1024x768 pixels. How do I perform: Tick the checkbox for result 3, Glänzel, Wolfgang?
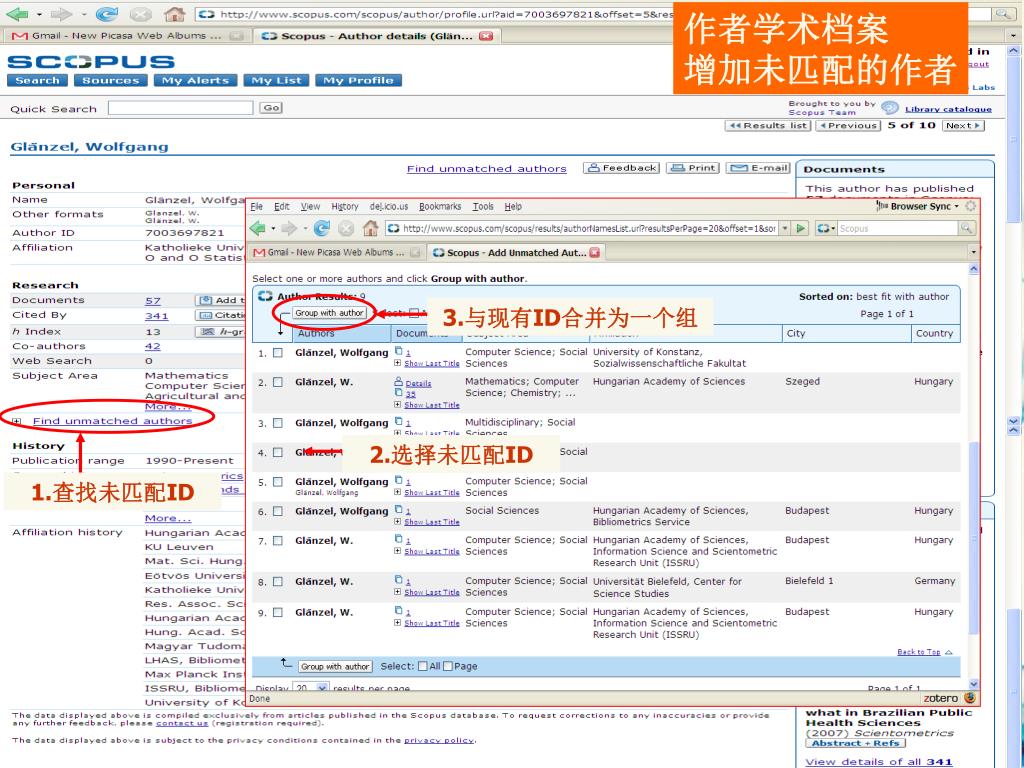point(278,423)
